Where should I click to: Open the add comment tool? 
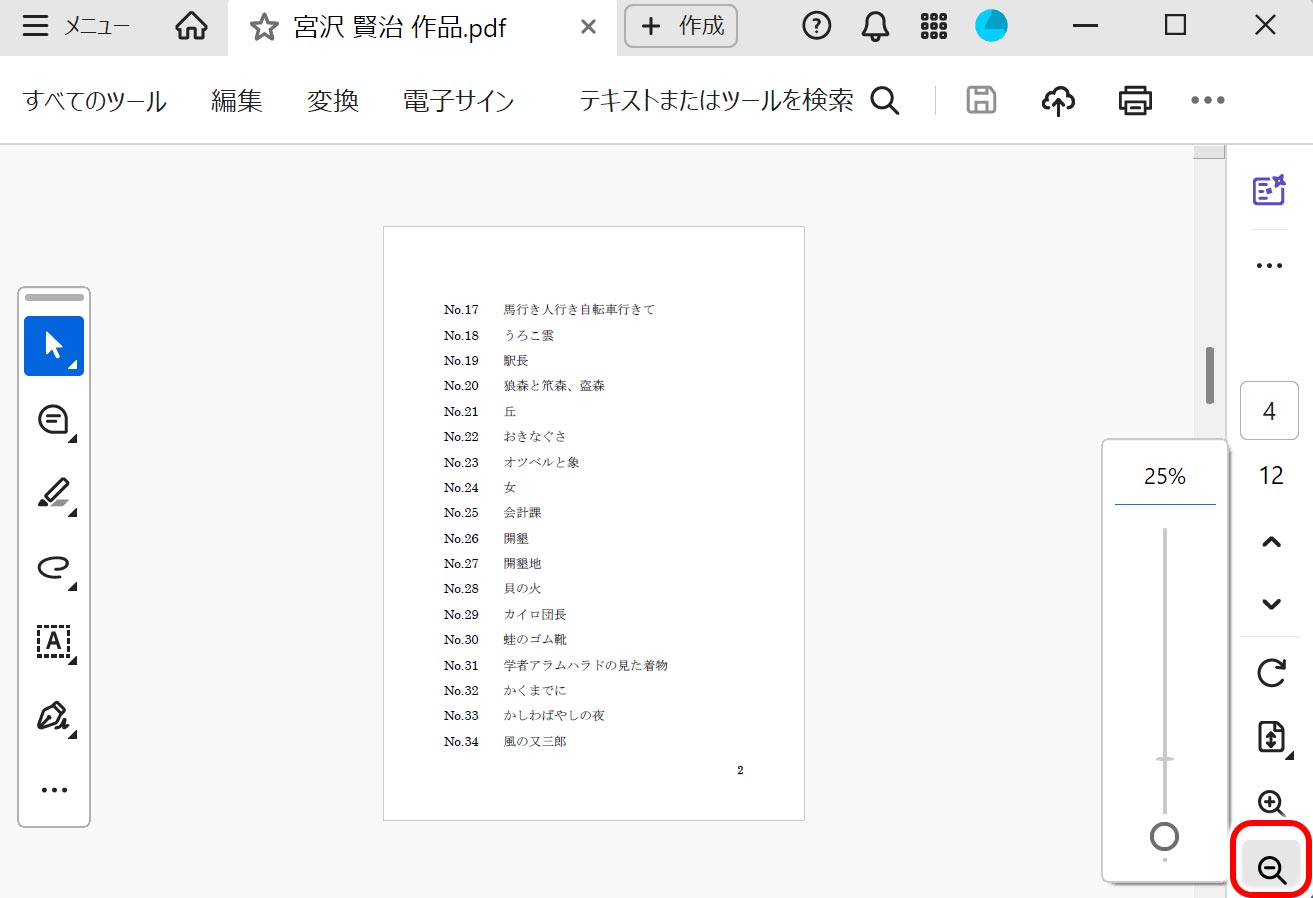(x=53, y=419)
